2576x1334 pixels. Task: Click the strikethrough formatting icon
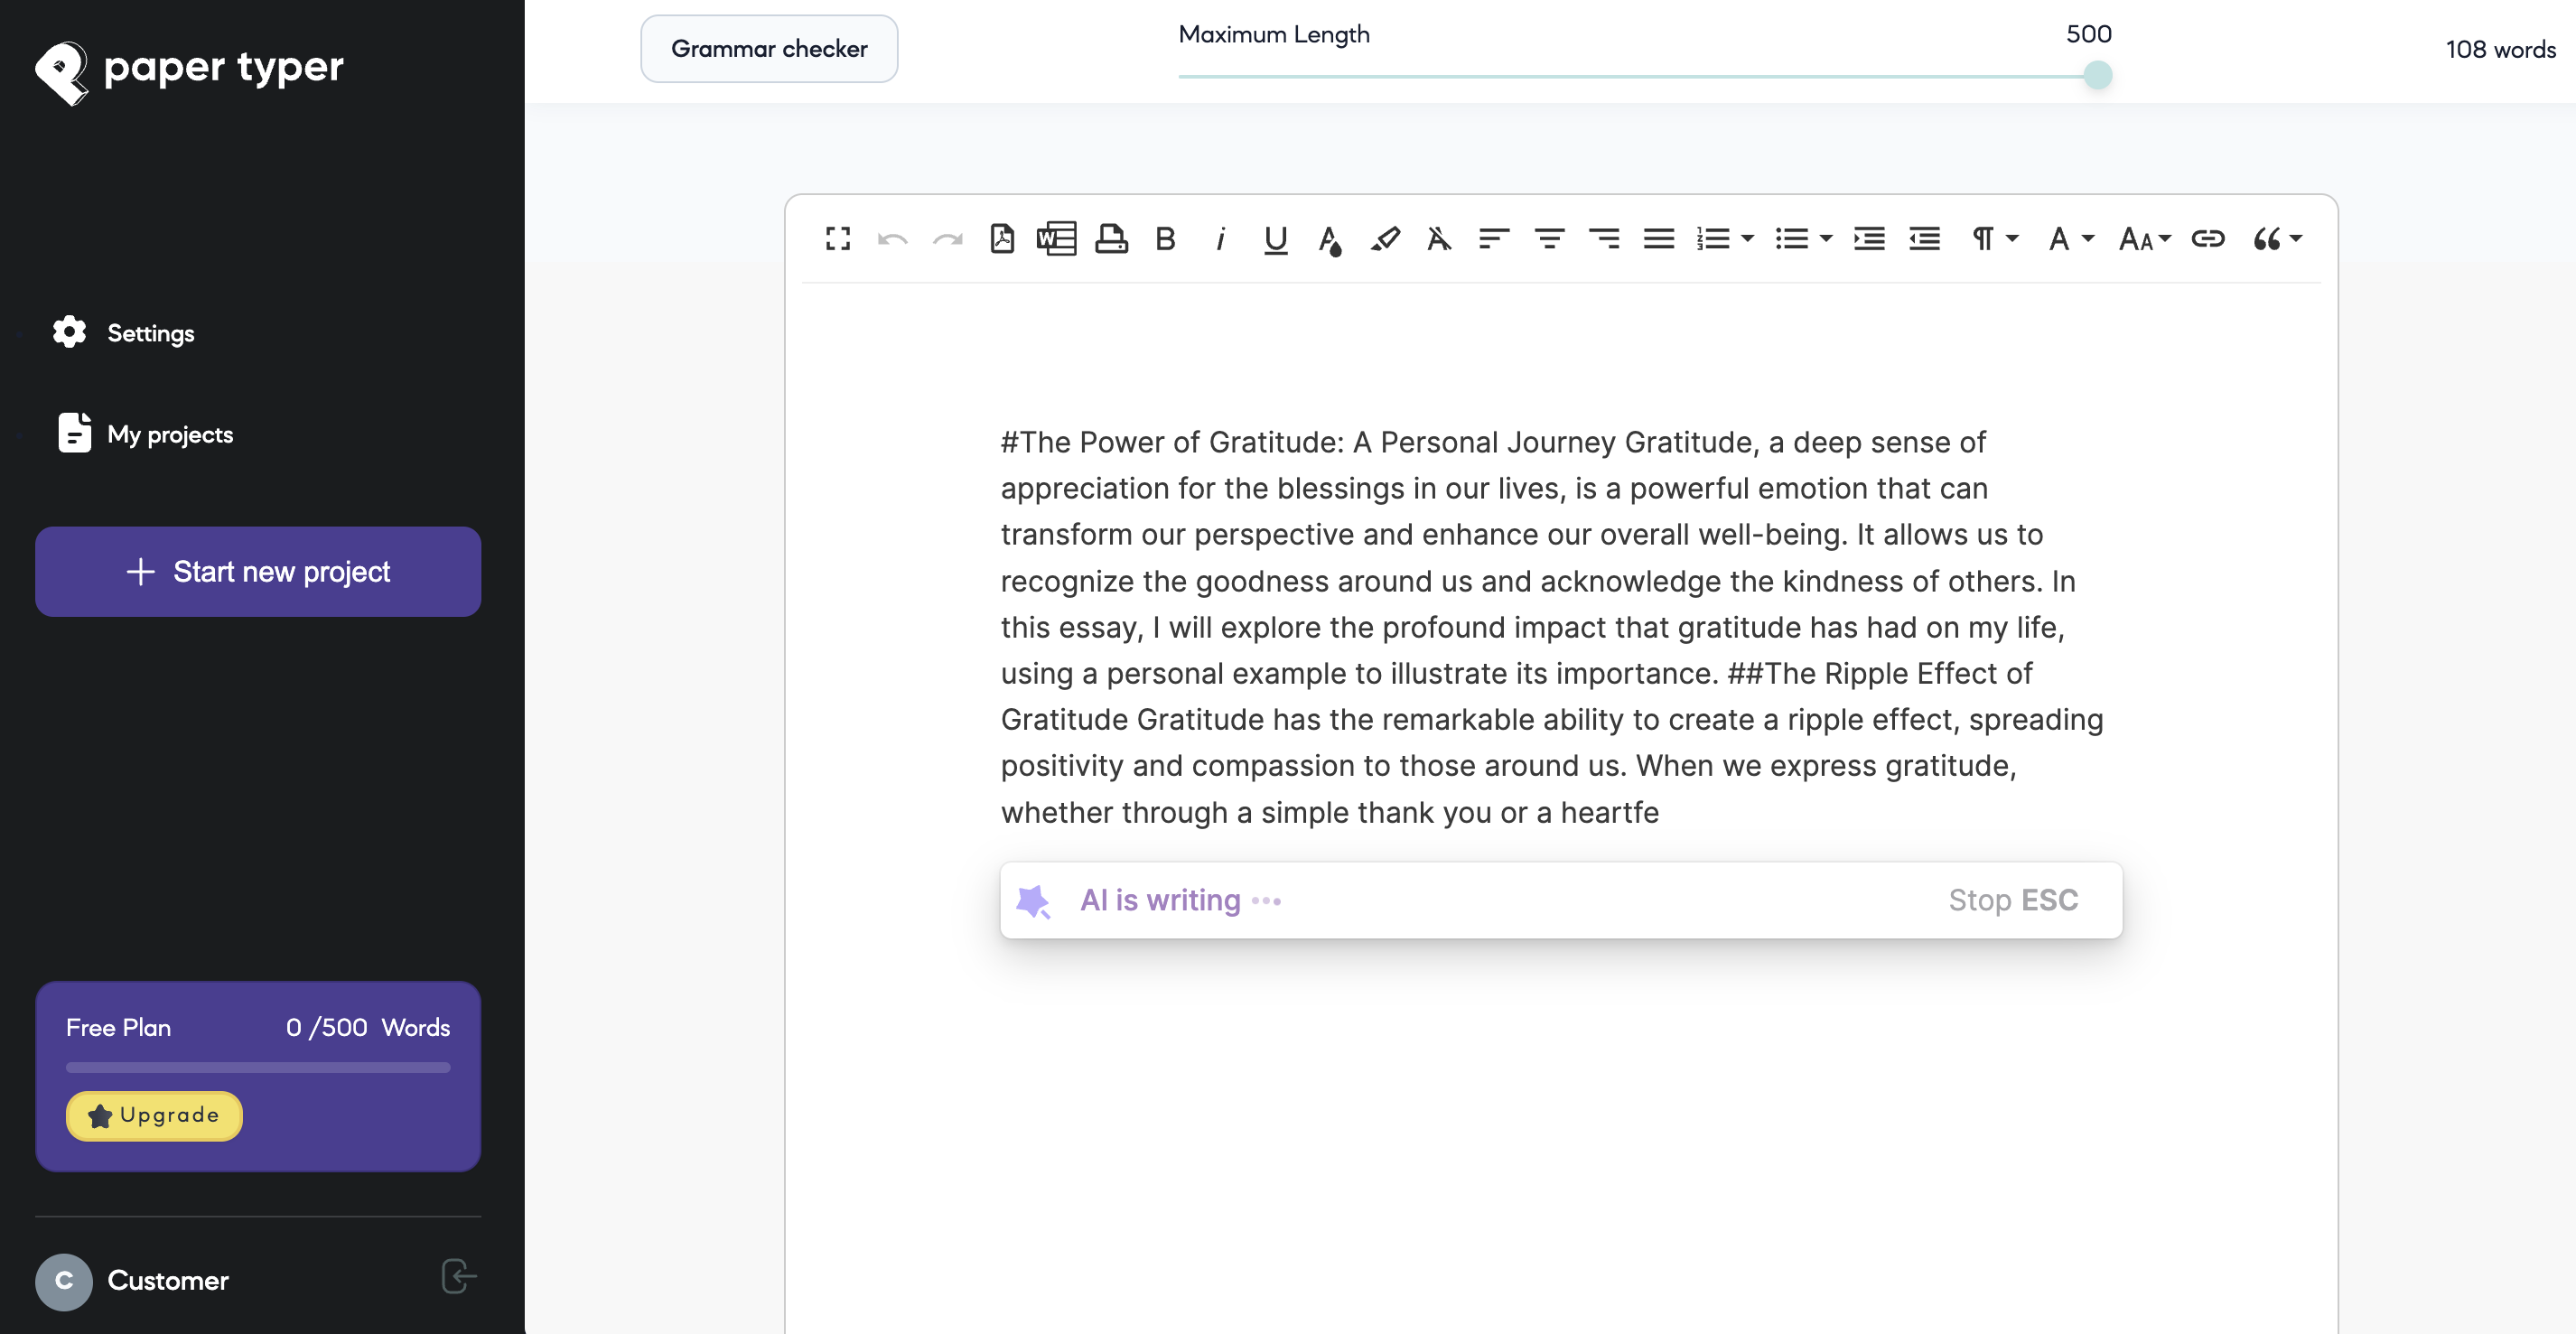pos(1440,237)
